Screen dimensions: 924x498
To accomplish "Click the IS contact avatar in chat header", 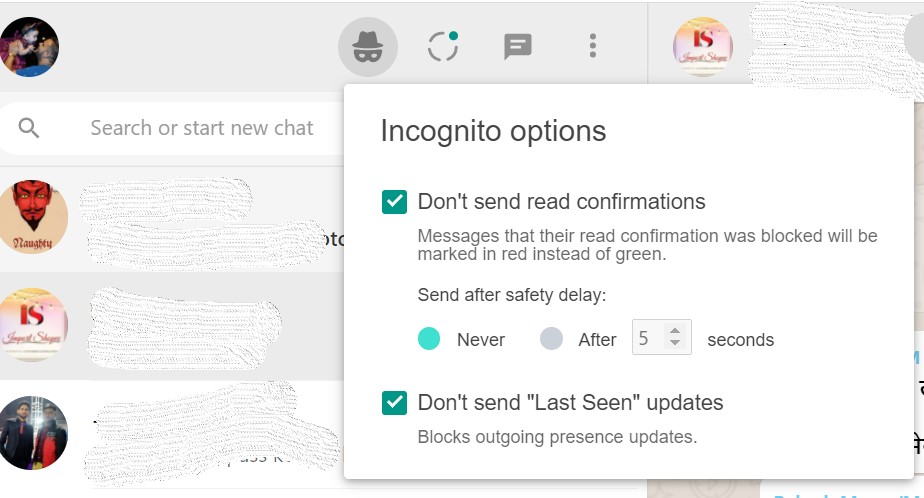I will point(702,47).
